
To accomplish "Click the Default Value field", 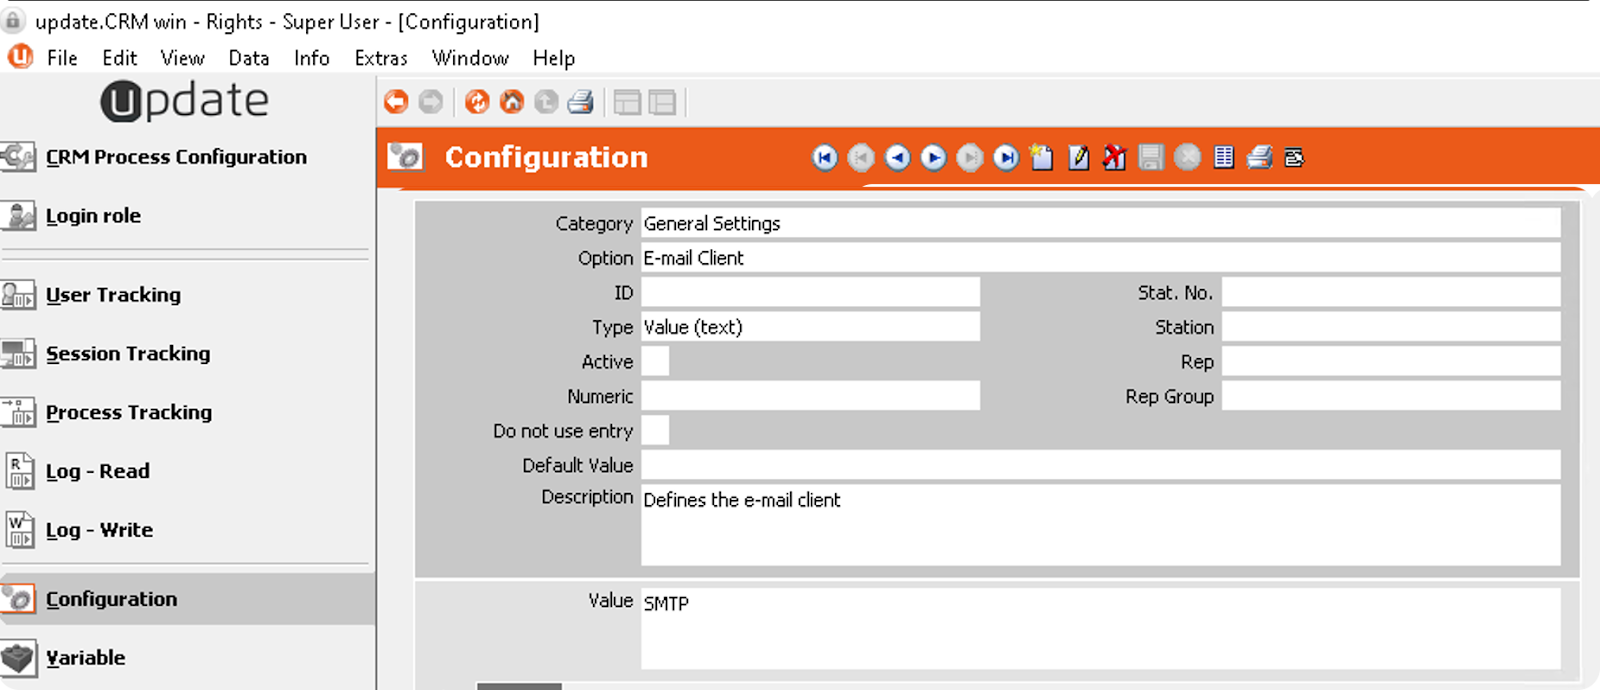I will click(x=1101, y=465).
